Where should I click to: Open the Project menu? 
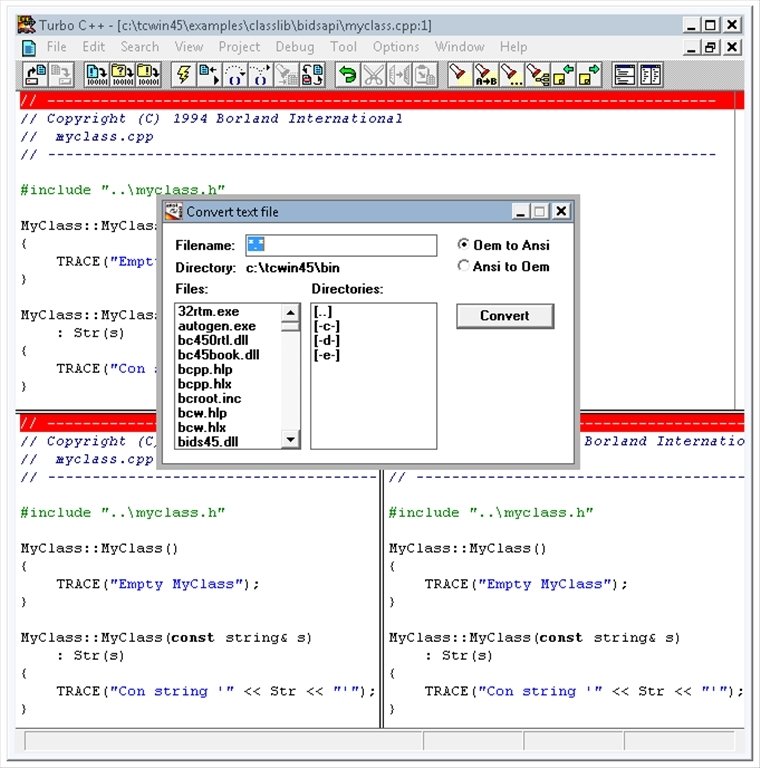tap(239, 47)
